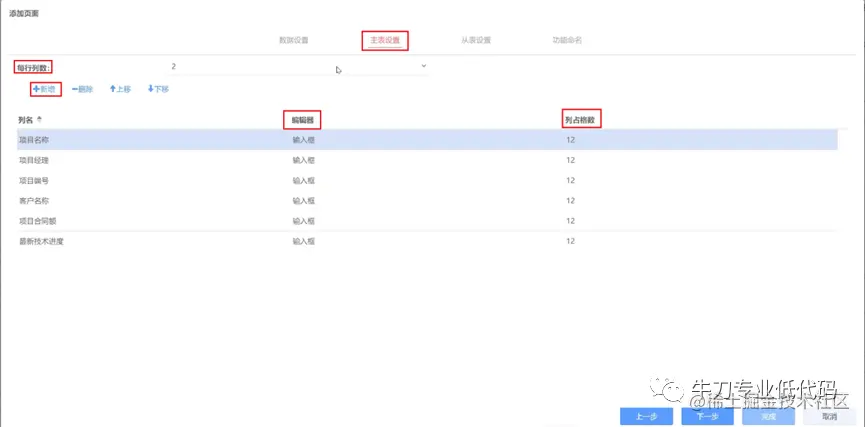Delete the selected row with 删除
This screenshot has width=865, height=427.
point(82,89)
